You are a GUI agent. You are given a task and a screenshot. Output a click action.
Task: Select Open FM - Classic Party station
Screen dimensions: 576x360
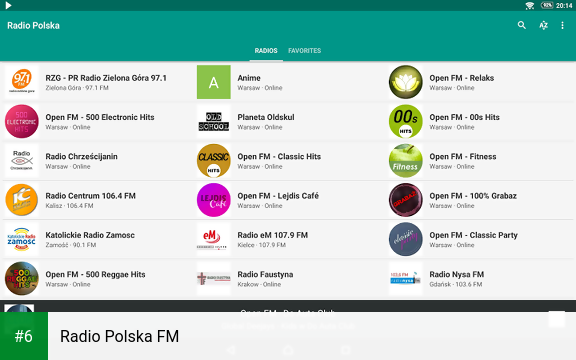coord(474,235)
